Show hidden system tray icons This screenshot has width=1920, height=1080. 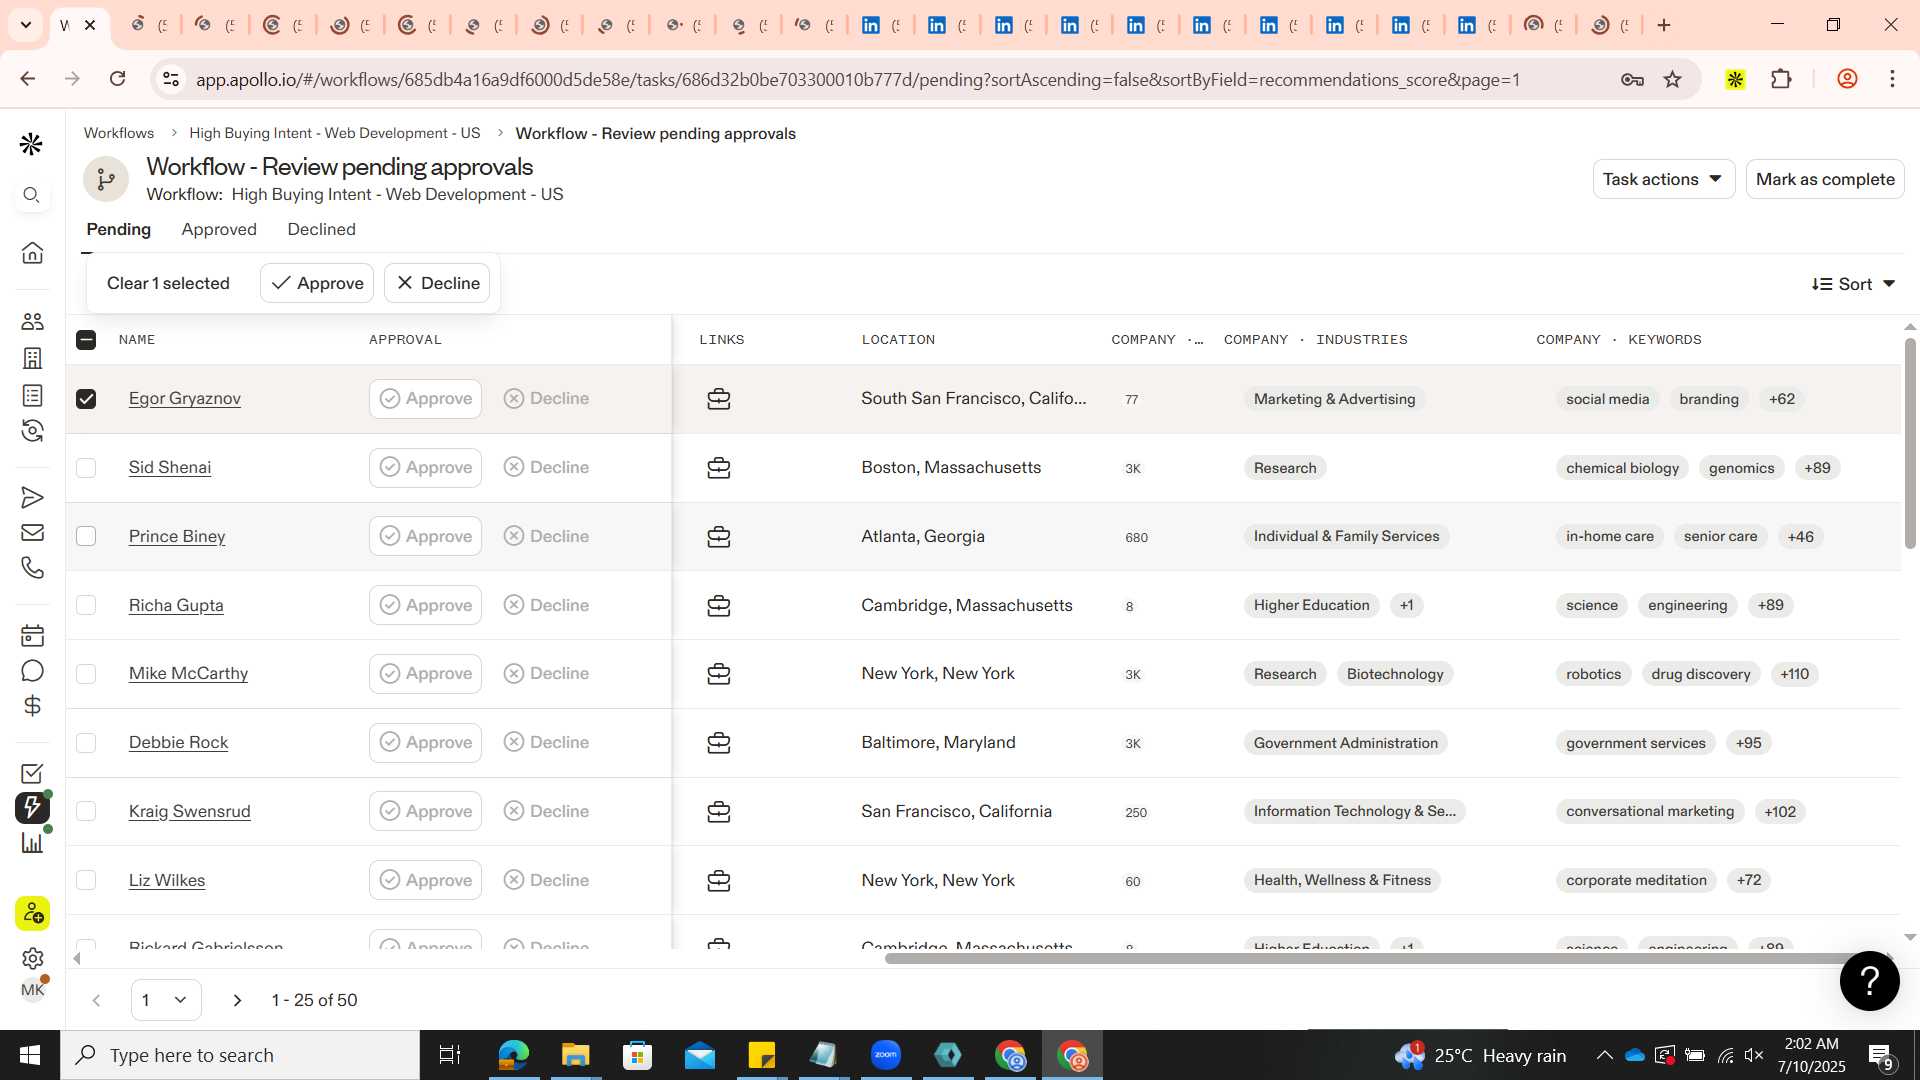pos(1604,1055)
